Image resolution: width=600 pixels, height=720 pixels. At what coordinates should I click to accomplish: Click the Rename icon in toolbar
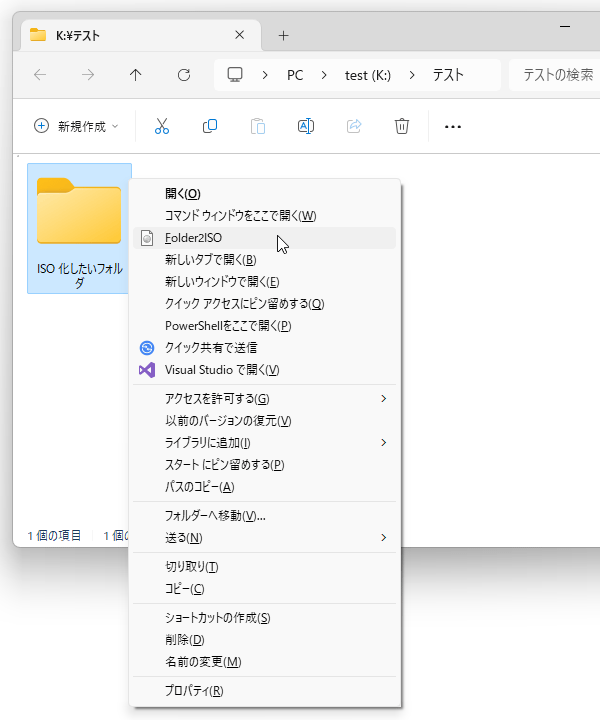click(306, 126)
